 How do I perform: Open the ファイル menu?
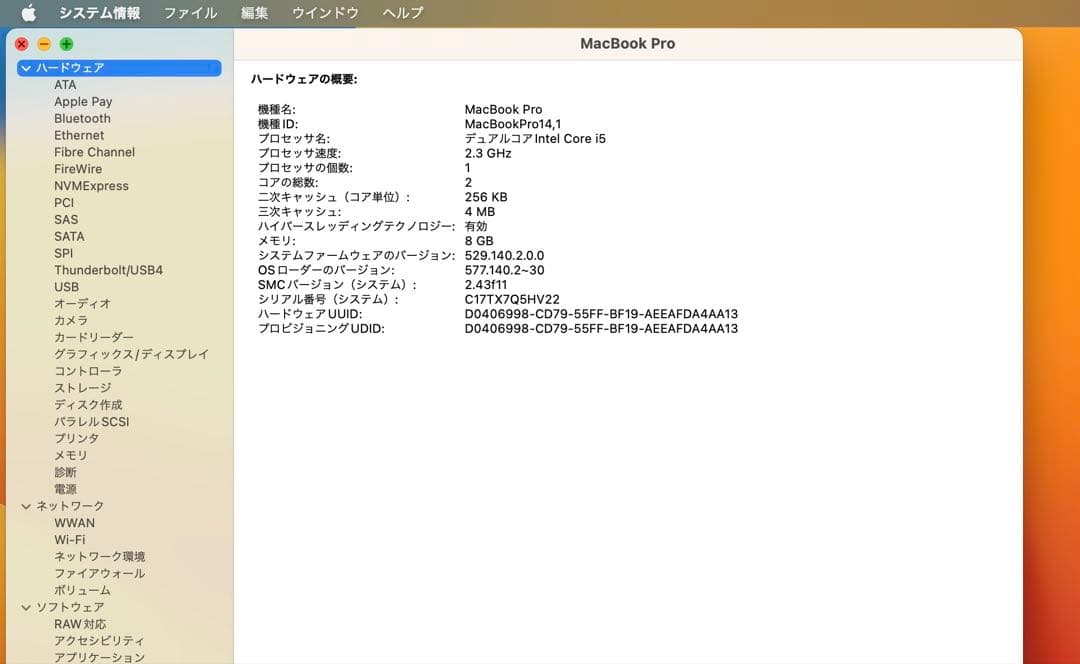coord(190,13)
